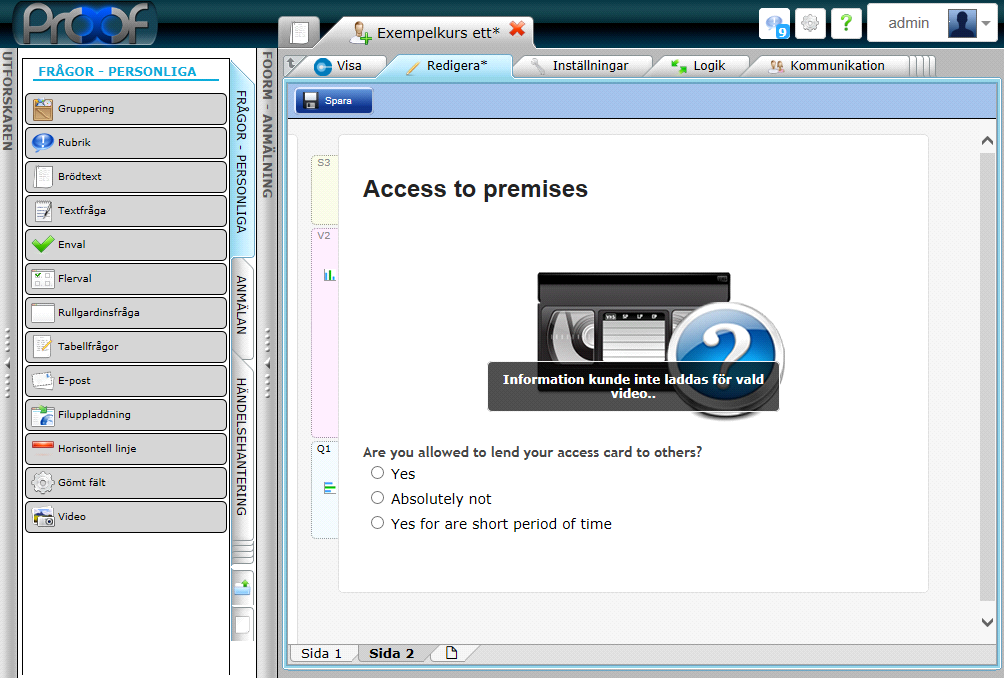Select the 'Yes' radio option
The image size is (1004, 678).
377,473
